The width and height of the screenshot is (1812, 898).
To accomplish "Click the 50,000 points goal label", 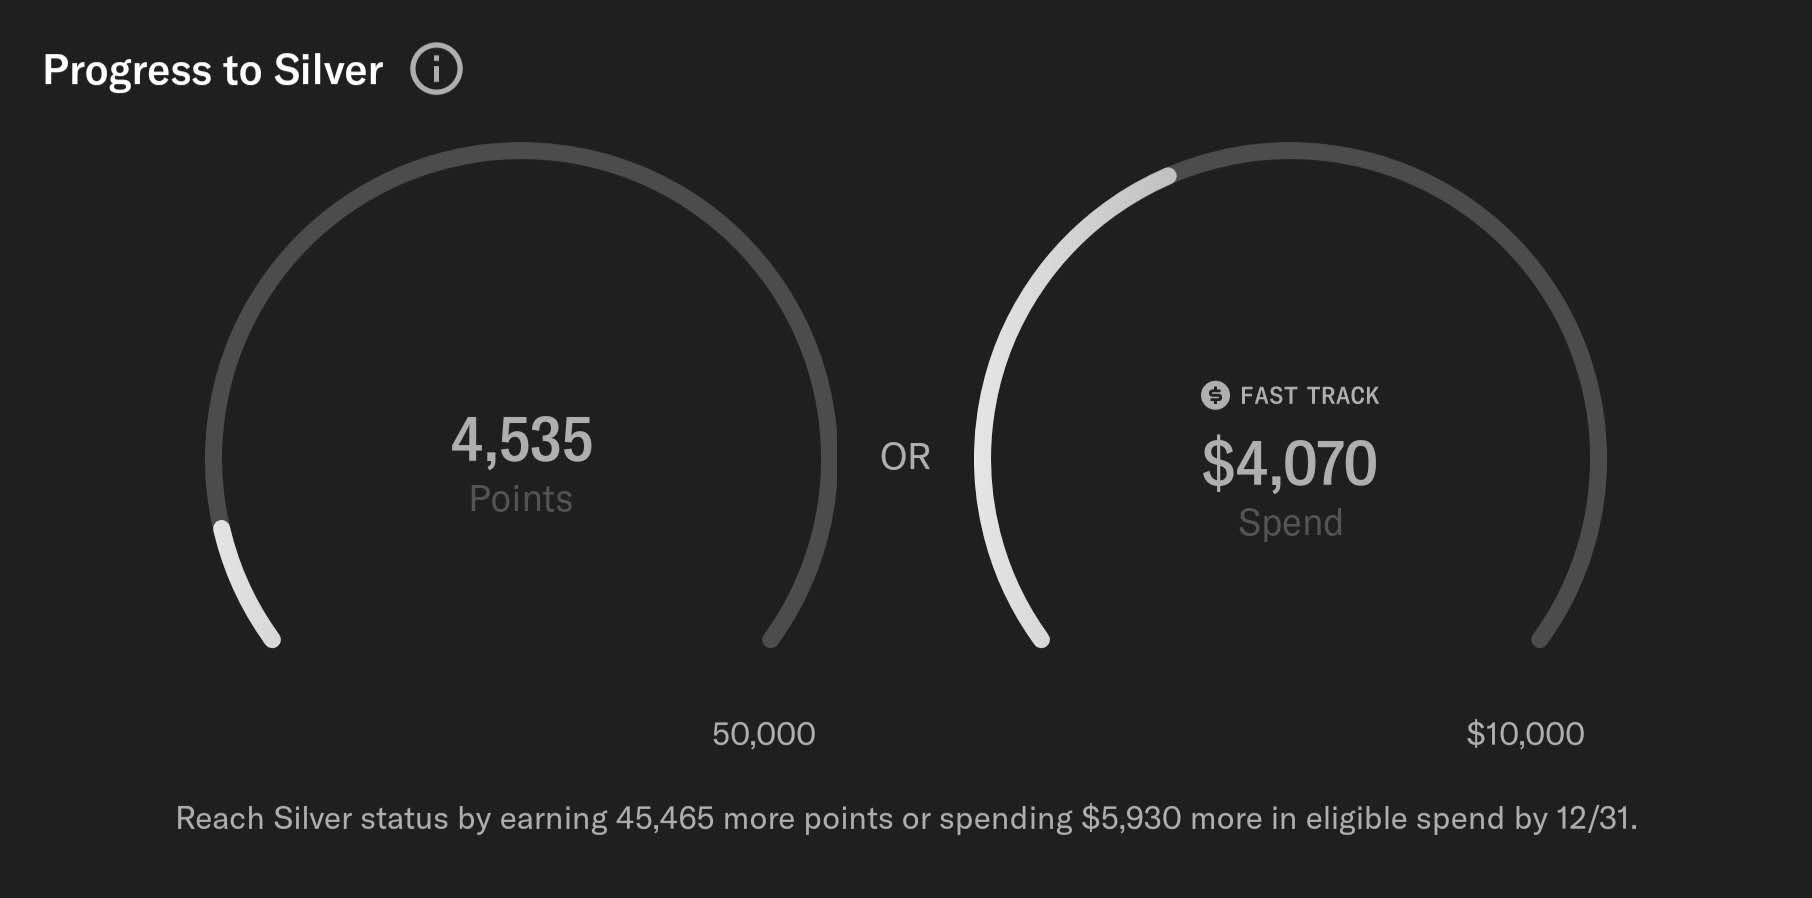I will coord(763,734).
